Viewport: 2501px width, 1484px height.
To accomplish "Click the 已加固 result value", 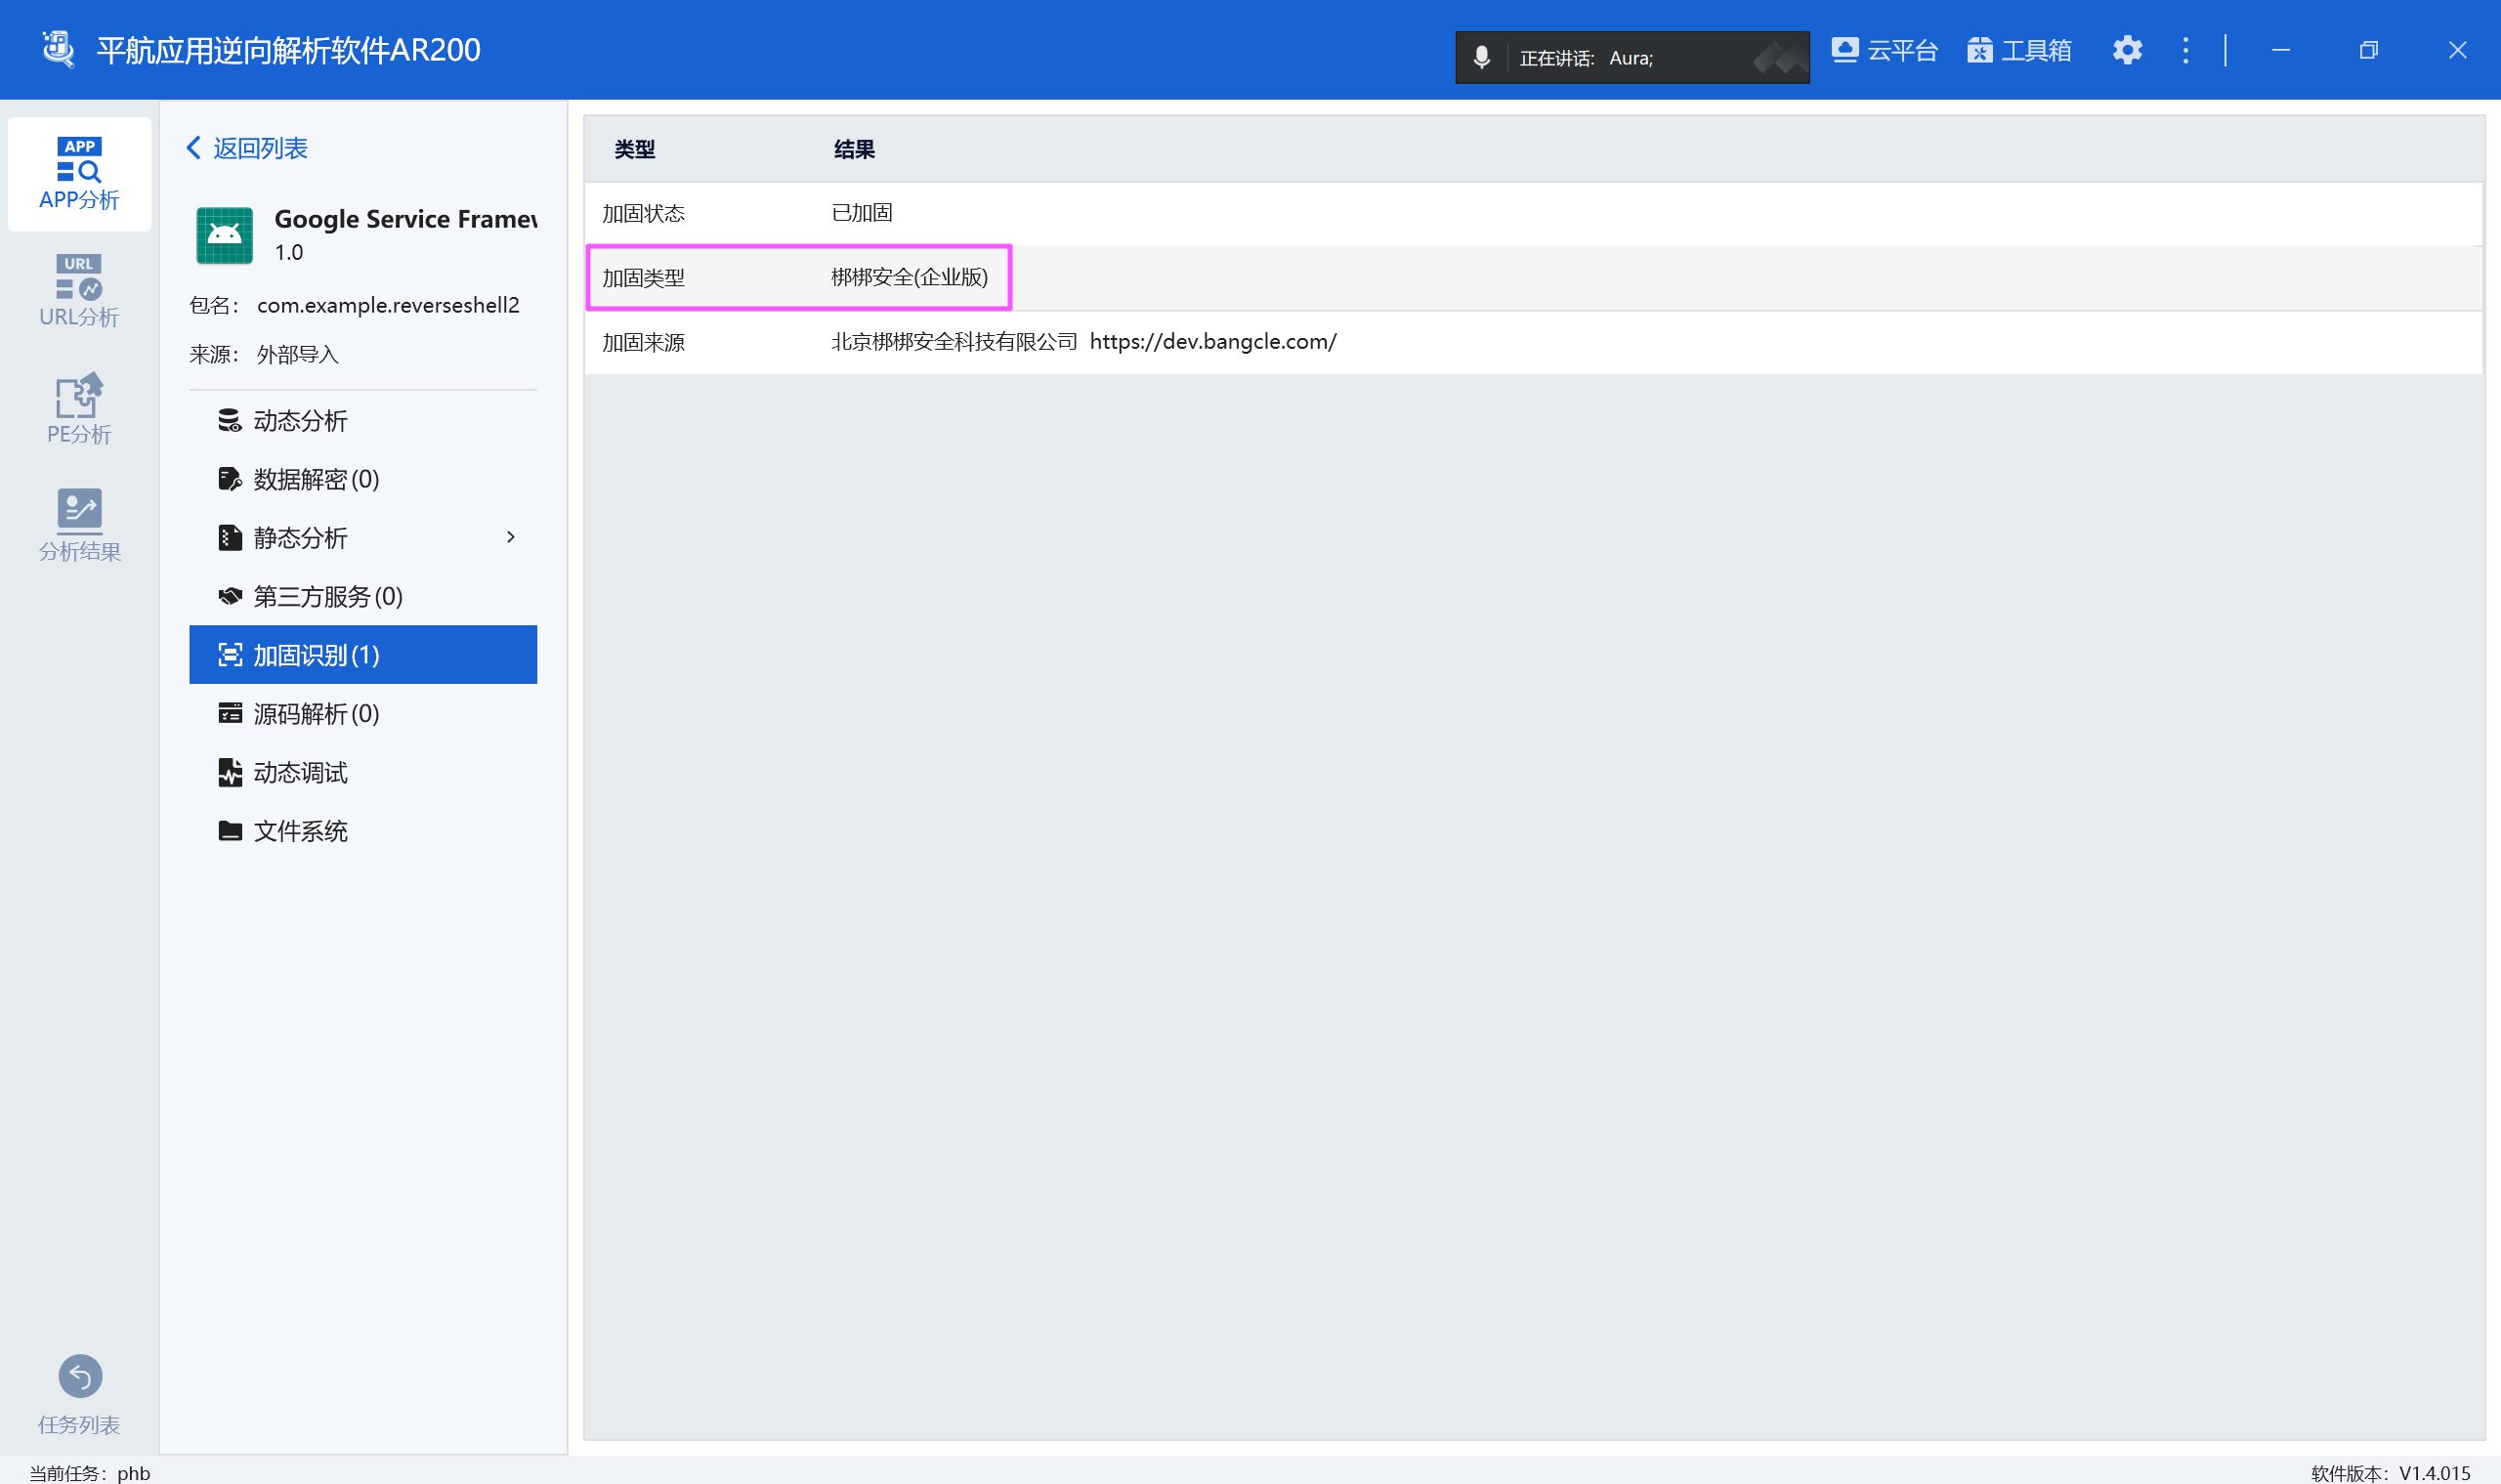I will [862, 213].
